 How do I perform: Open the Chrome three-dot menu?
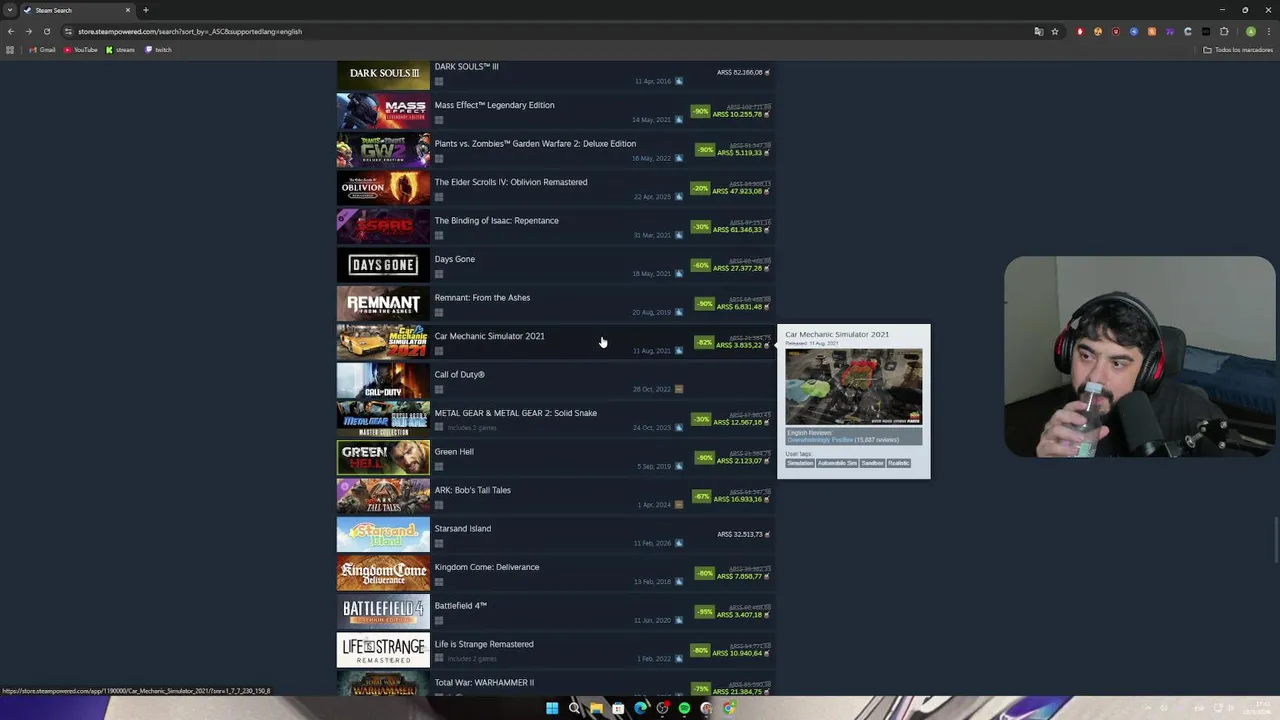pyautogui.click(x=1268, y=31)
